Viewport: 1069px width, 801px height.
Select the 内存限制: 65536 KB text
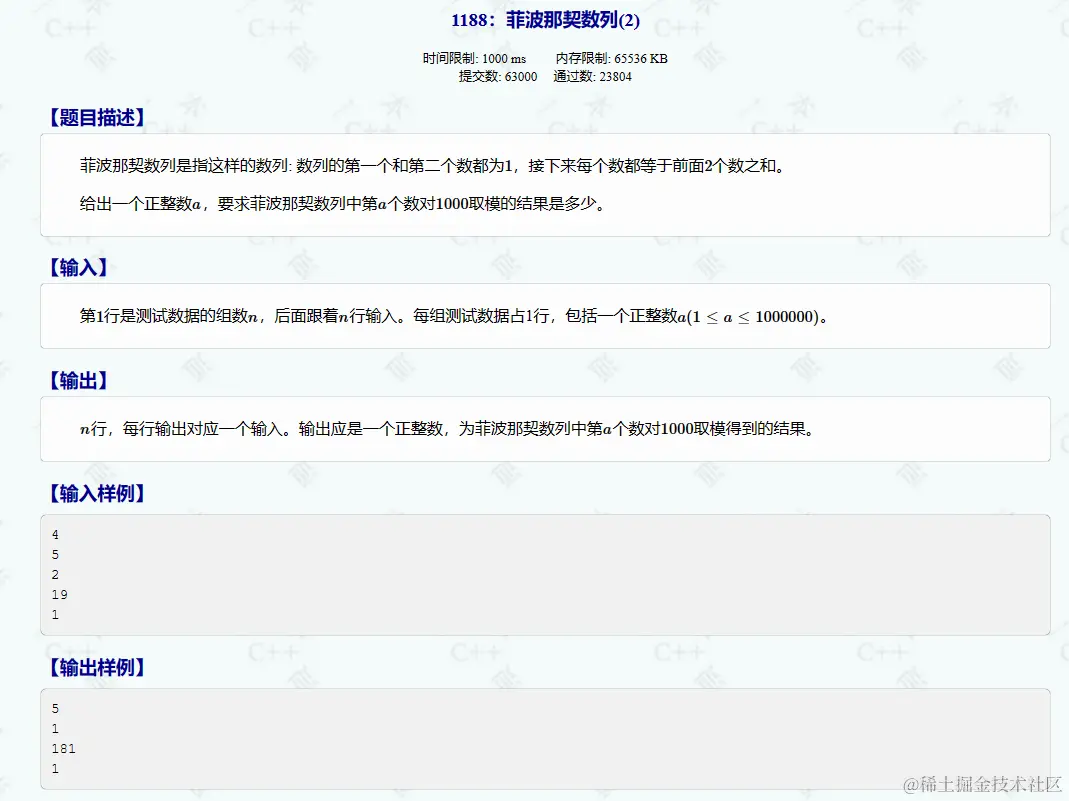click(612, 59)
